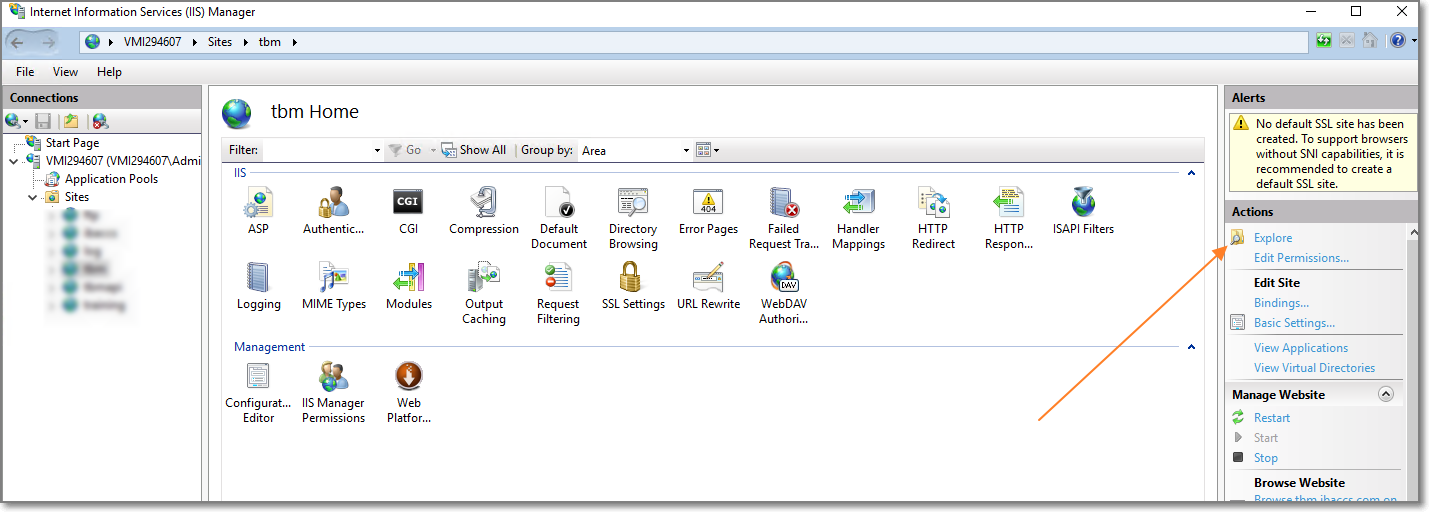Click the Help icon in address bar
Screen dimensions: 1429x512
click(1398, 41)
